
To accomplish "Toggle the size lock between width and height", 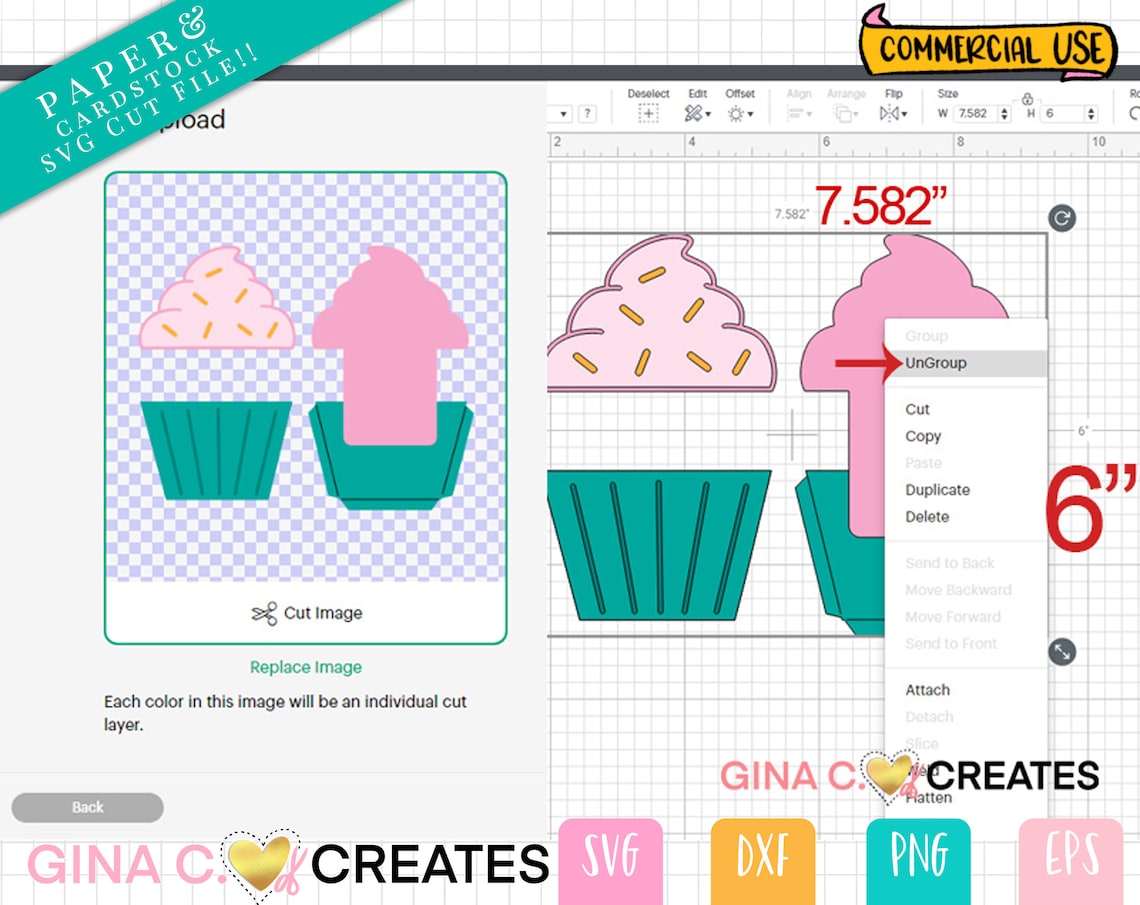I will pyautogui.click(x=1028, y=100).
